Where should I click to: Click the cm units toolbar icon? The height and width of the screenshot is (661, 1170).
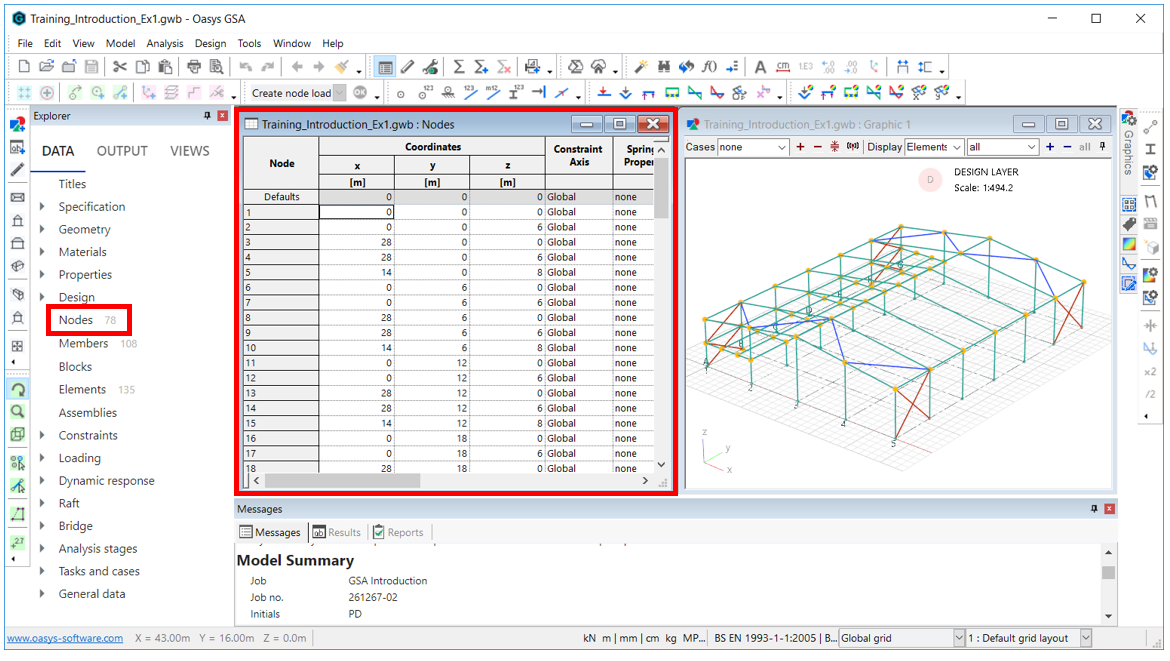click(x=782, y=67)
